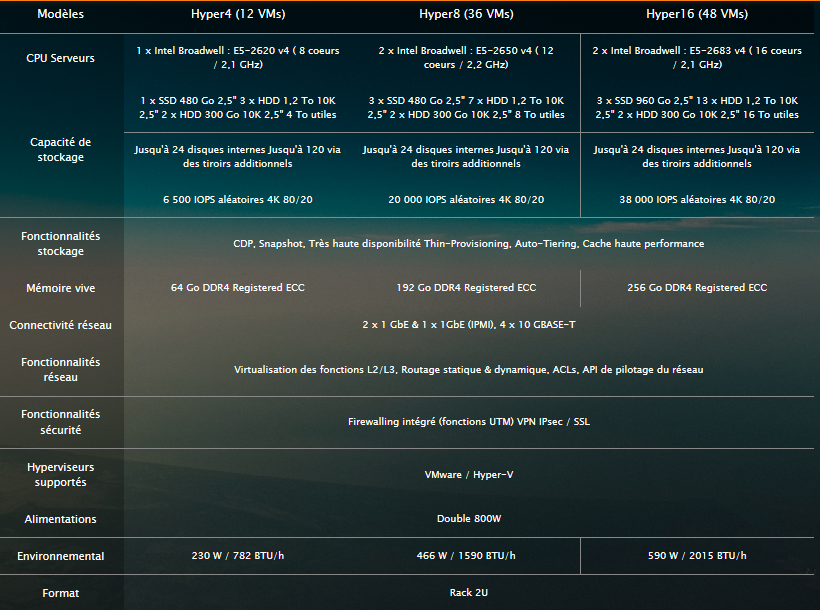Click Hyper16 'Jusqu'à 24 disques internes' cell

pos(697,156)
